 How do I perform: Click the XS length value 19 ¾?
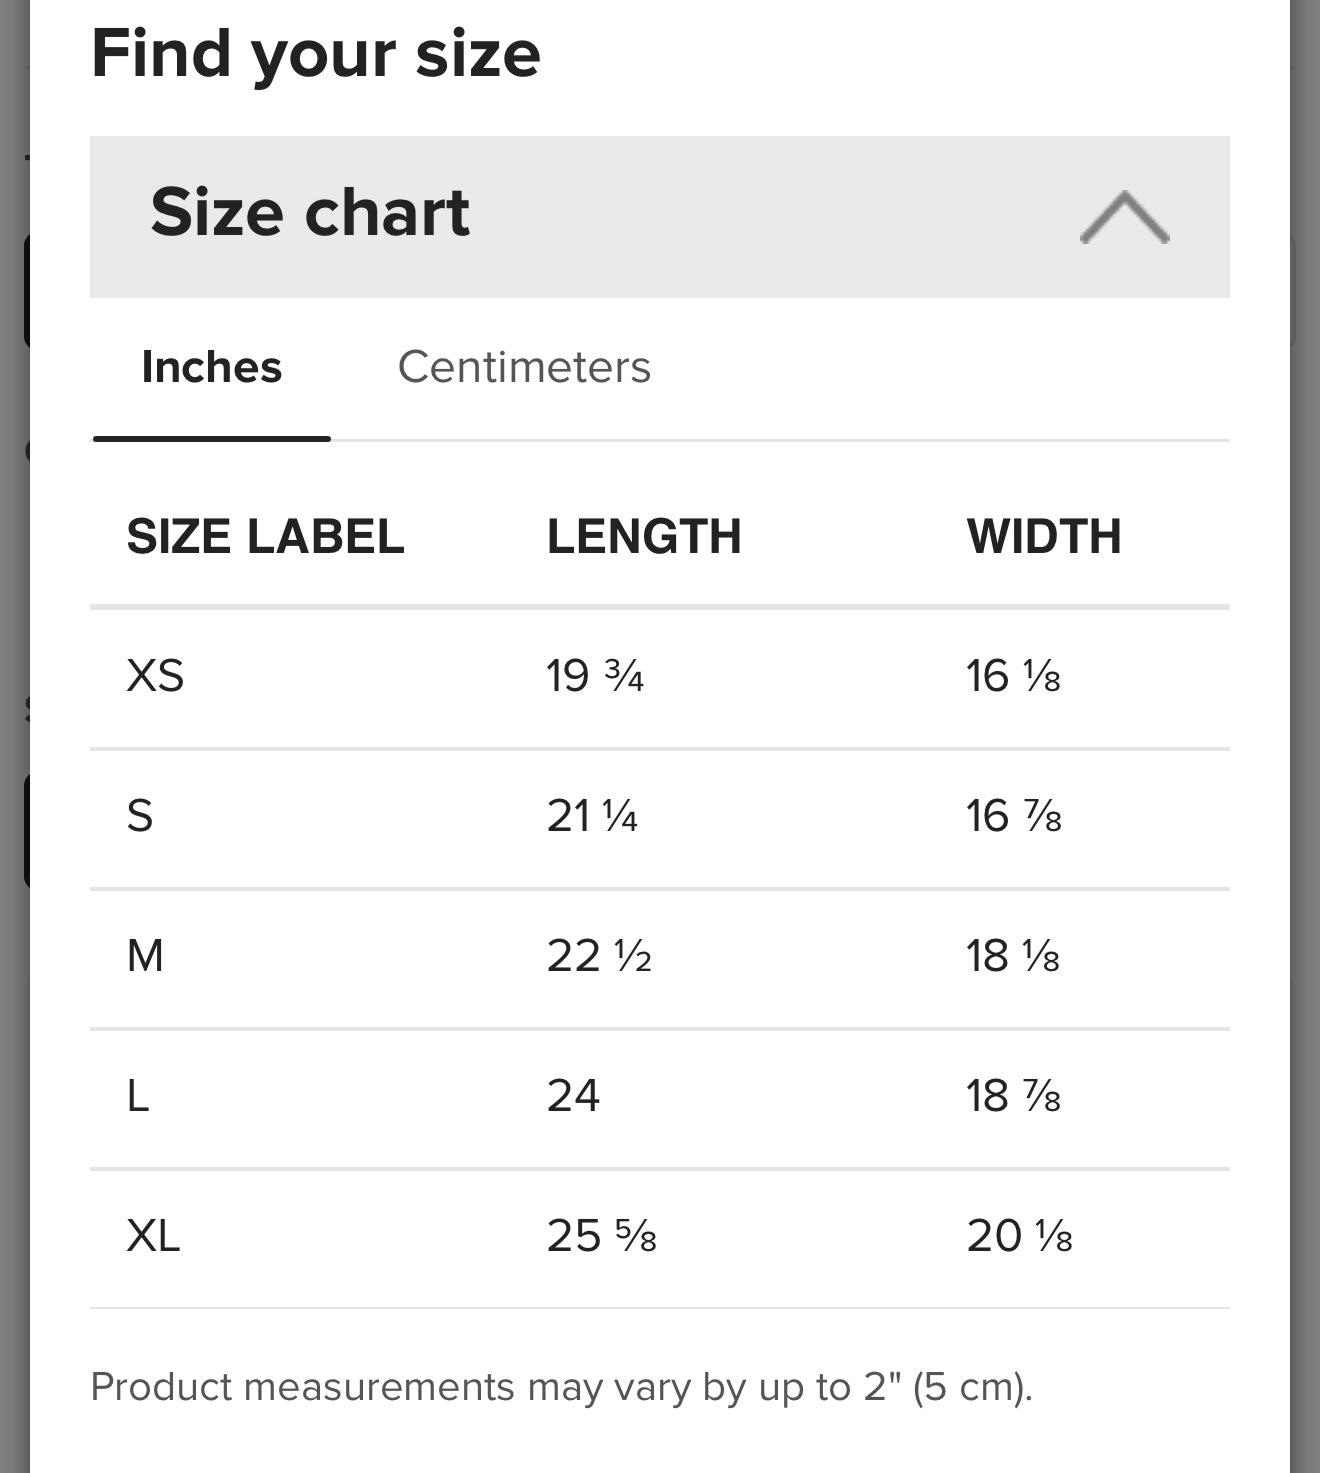tap(595, 676)
